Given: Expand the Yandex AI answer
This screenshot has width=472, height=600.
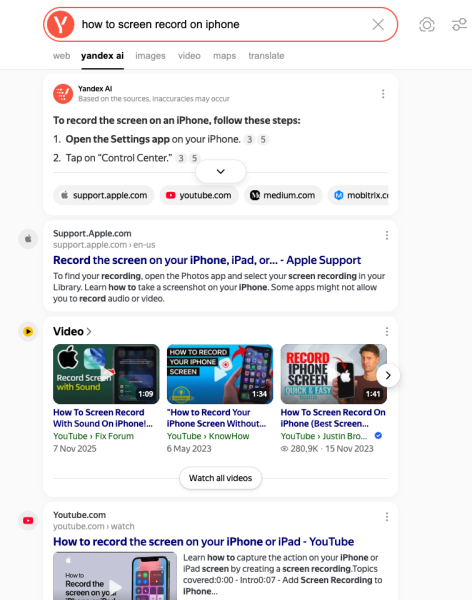Looking at the screenshot, I should pos(220,171).
